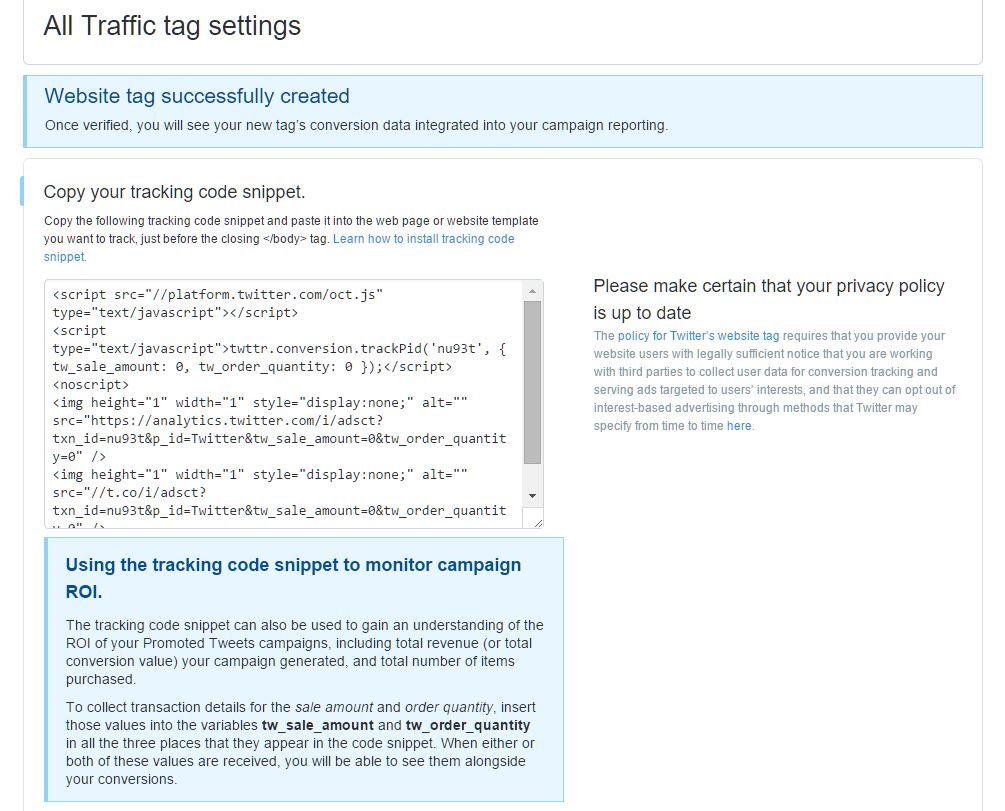Viewport: 1005px width, 811px height.
Task: Click the 'Using the tracking code snippet' heading
Action: point(293,578)
